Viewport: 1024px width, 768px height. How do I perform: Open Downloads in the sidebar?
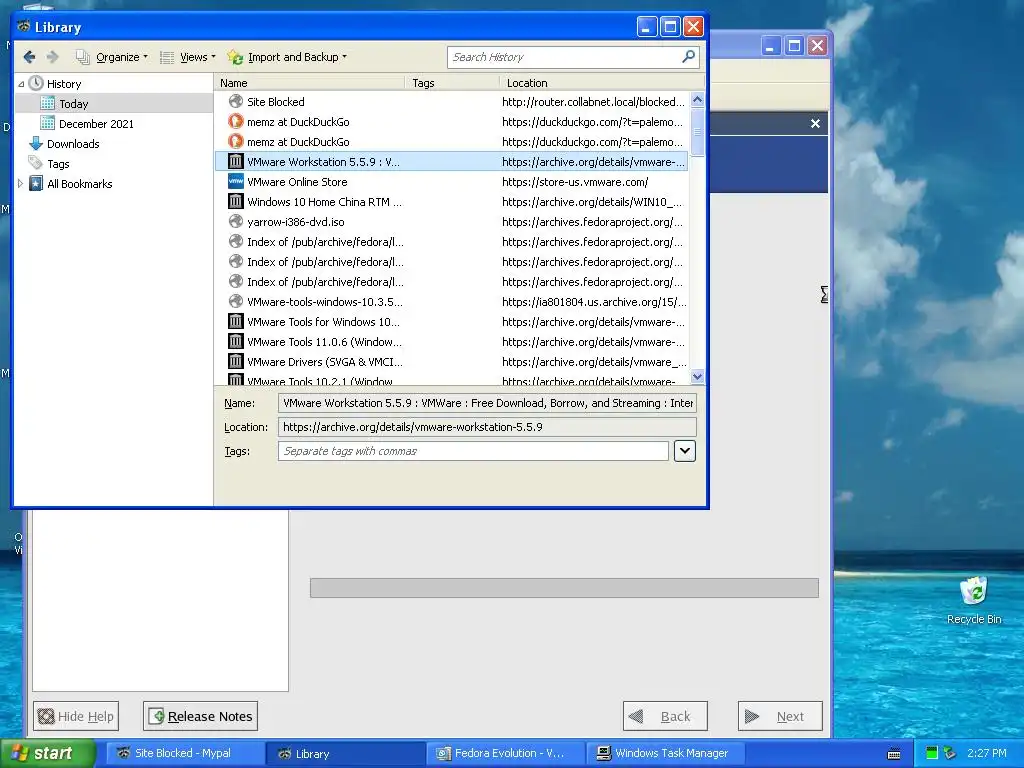pyautogui.click(x=73, y=144)
